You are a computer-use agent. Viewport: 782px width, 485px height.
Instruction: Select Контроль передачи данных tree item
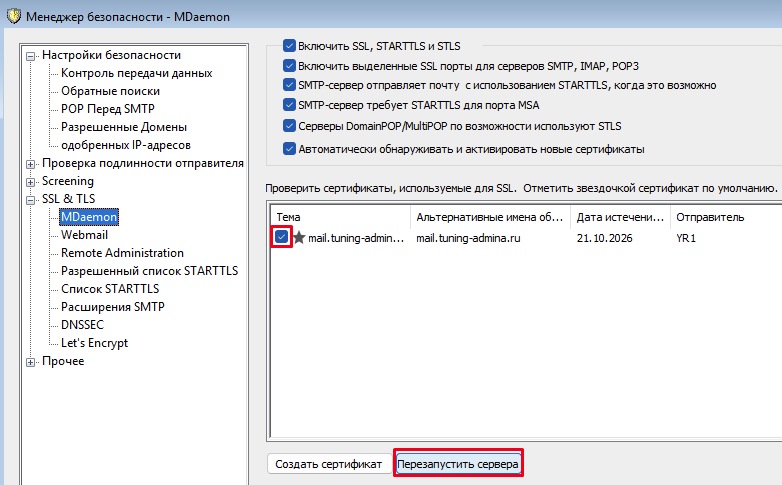137,73
